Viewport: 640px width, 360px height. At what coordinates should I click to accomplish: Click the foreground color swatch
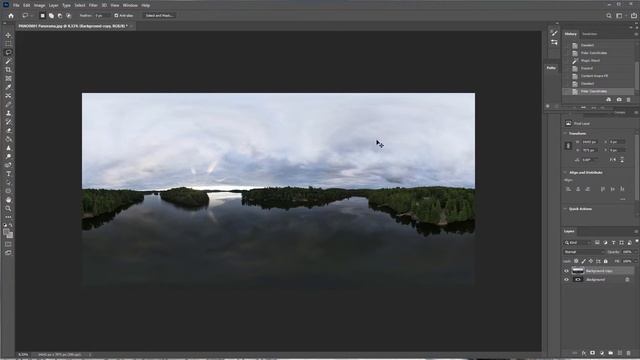point(7,232)
